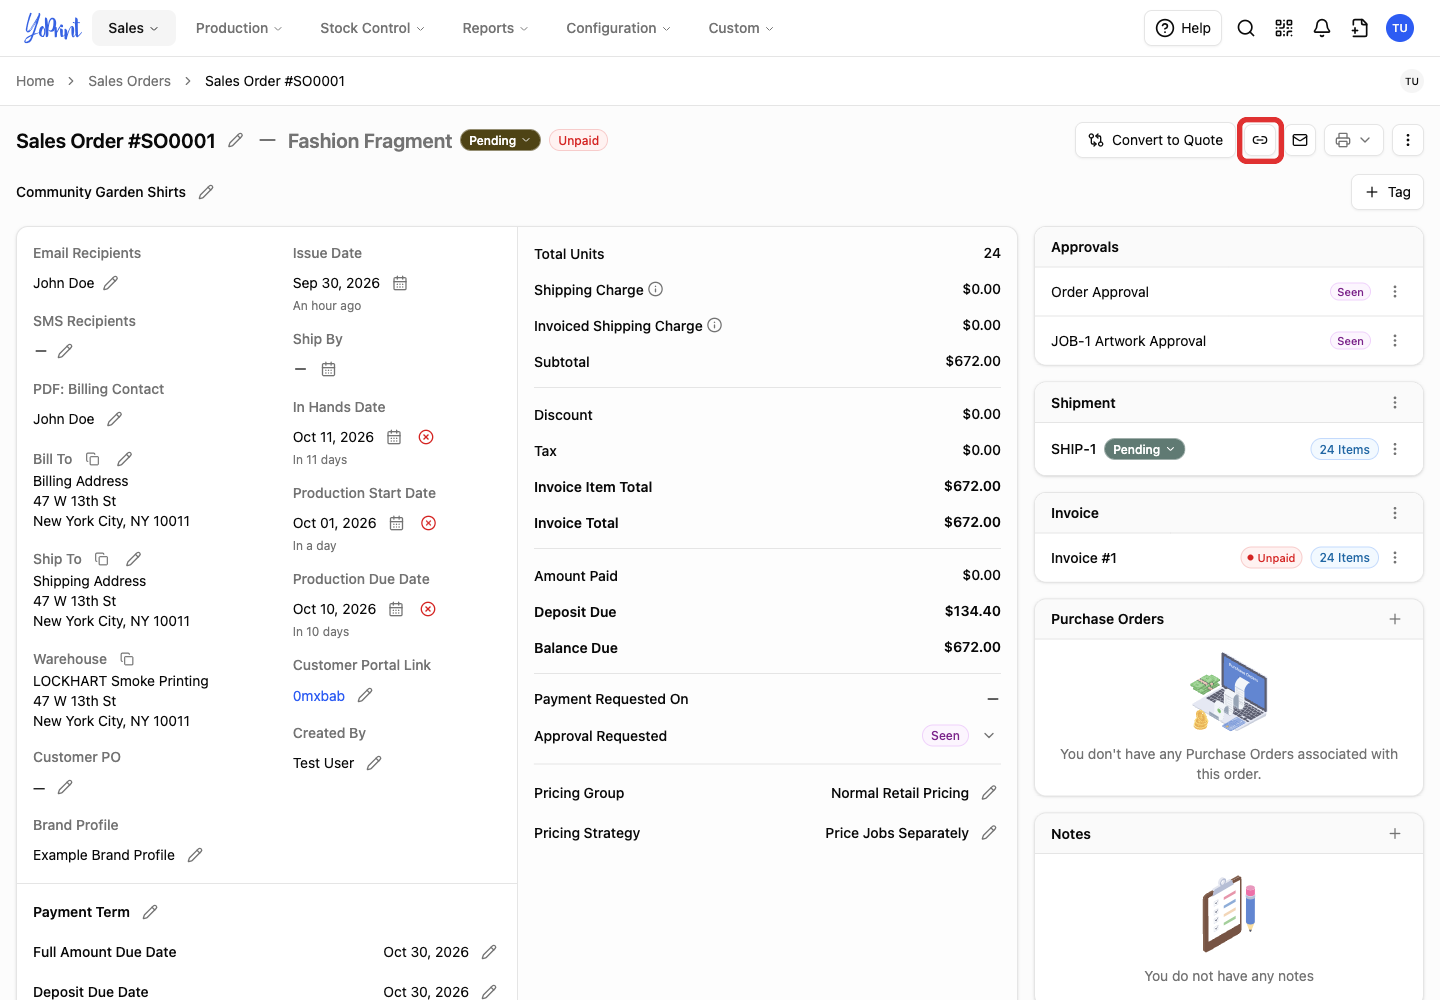This screenshot has height=1000, width=1440.
Task: Change SHIP-1 Pending status dropdown
Action: coord(1144,449)
